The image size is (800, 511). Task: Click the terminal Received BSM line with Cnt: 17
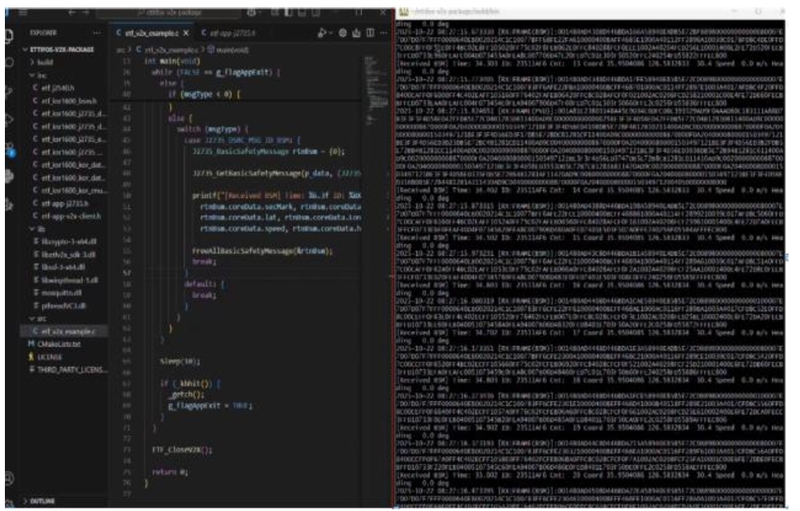pyautogui.click(x=590, y=333)
